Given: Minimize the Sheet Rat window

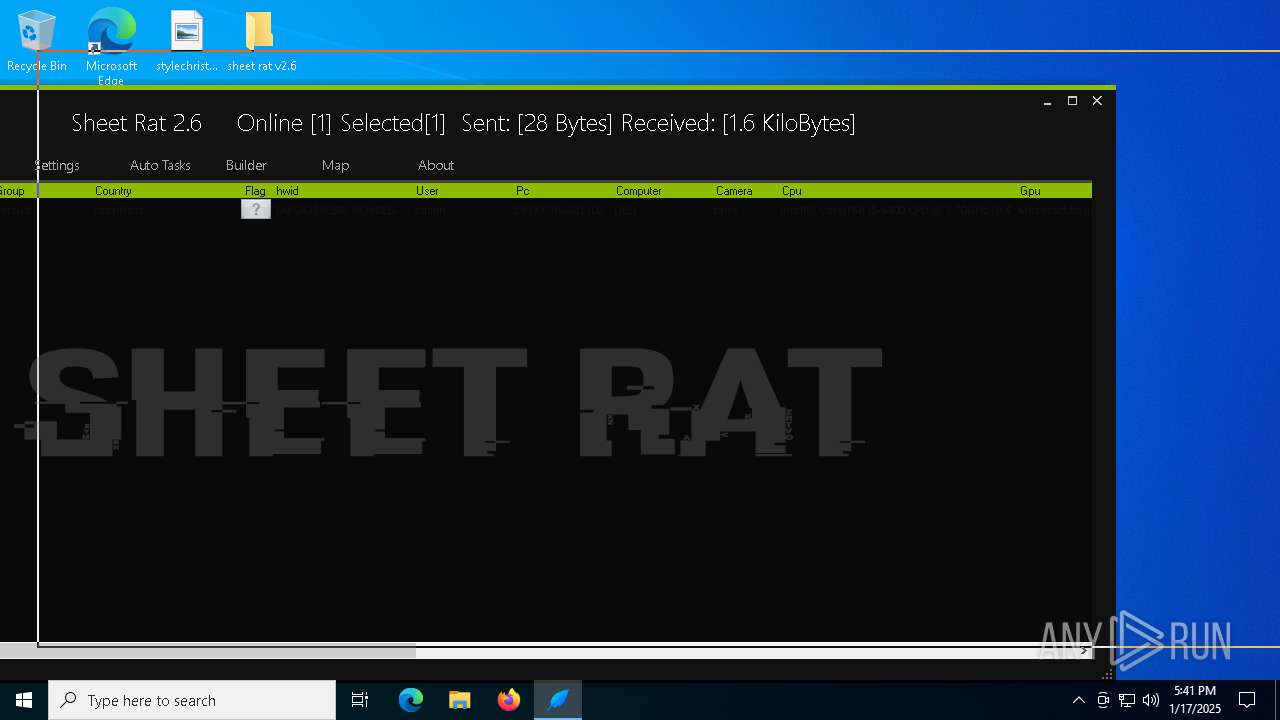Looking at the screenshot, I should [x=1047, y=101].
